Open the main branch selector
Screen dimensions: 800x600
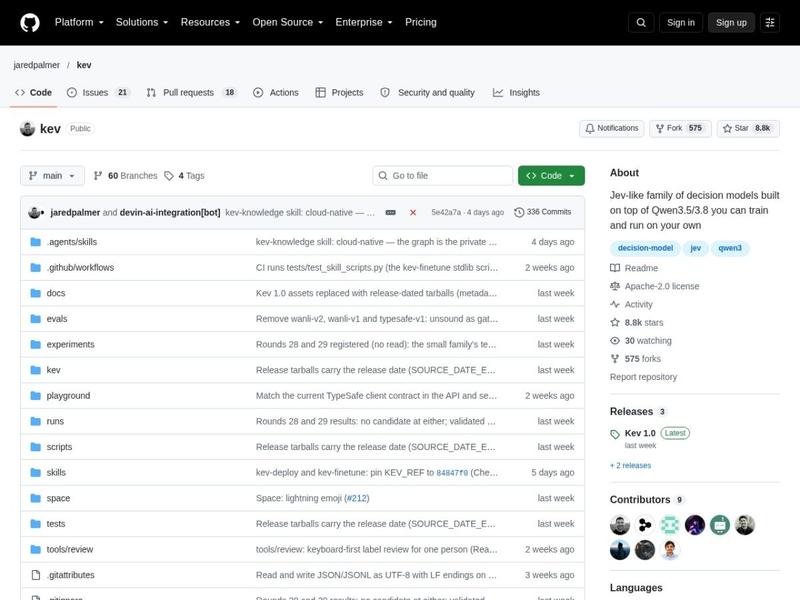pyautogui.click(x=52, y=176)
